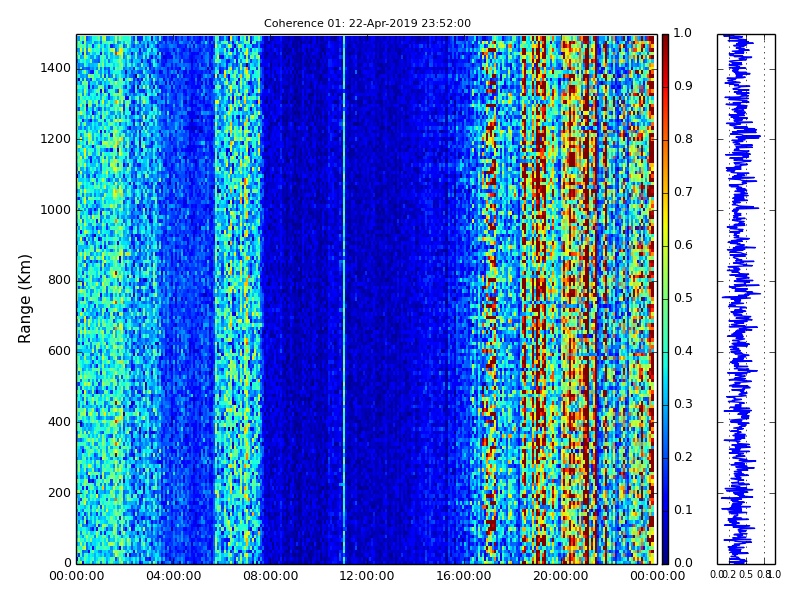Image resolution: width=800 pixels, height=600 pixels.
Task: Click the dotted vertical threshold line in the profile panel
Action: 764,299
